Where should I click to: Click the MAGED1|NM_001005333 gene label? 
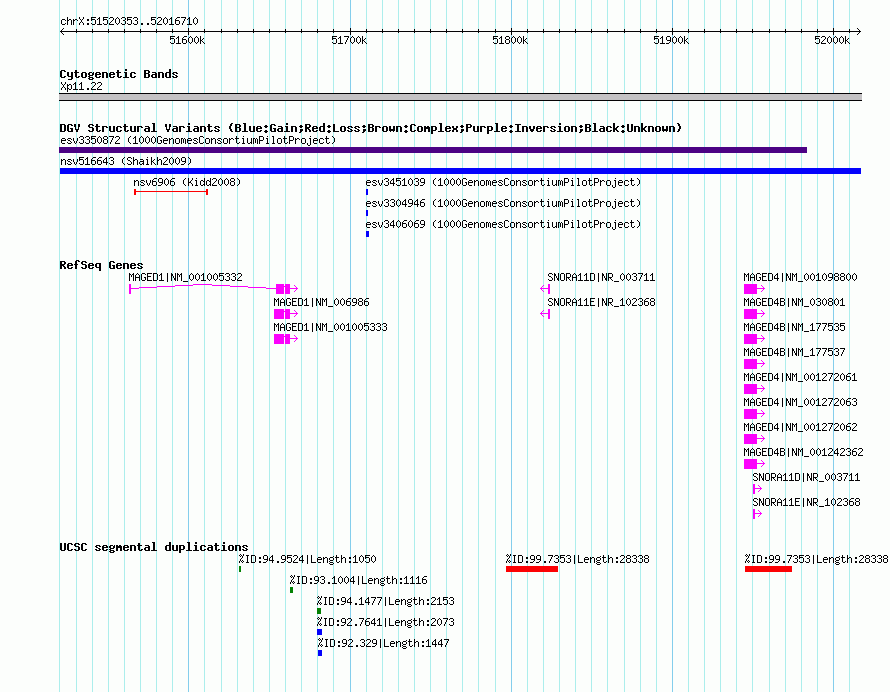330,327
